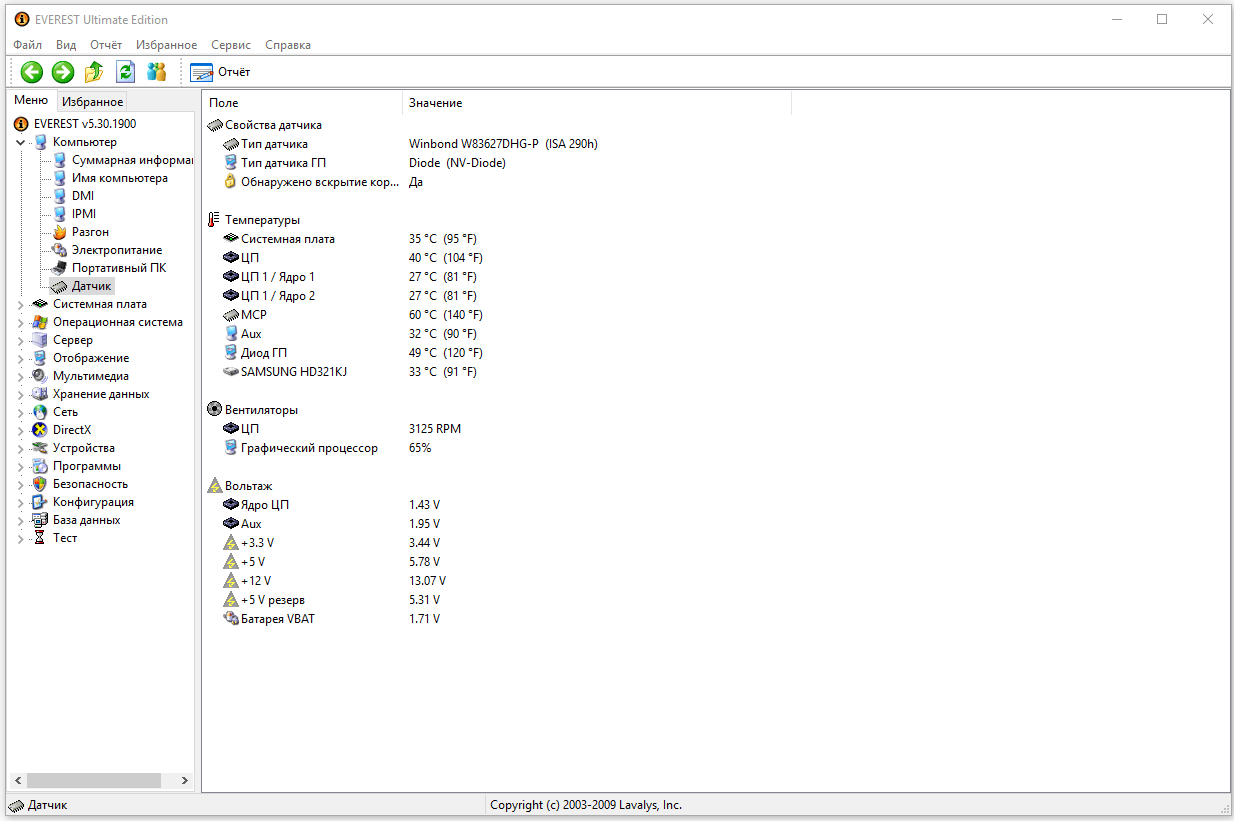This screenshot has height=821, width=1234.
Task: Click the Вольтаж warning section icon
Action: (x=215, y=486)
